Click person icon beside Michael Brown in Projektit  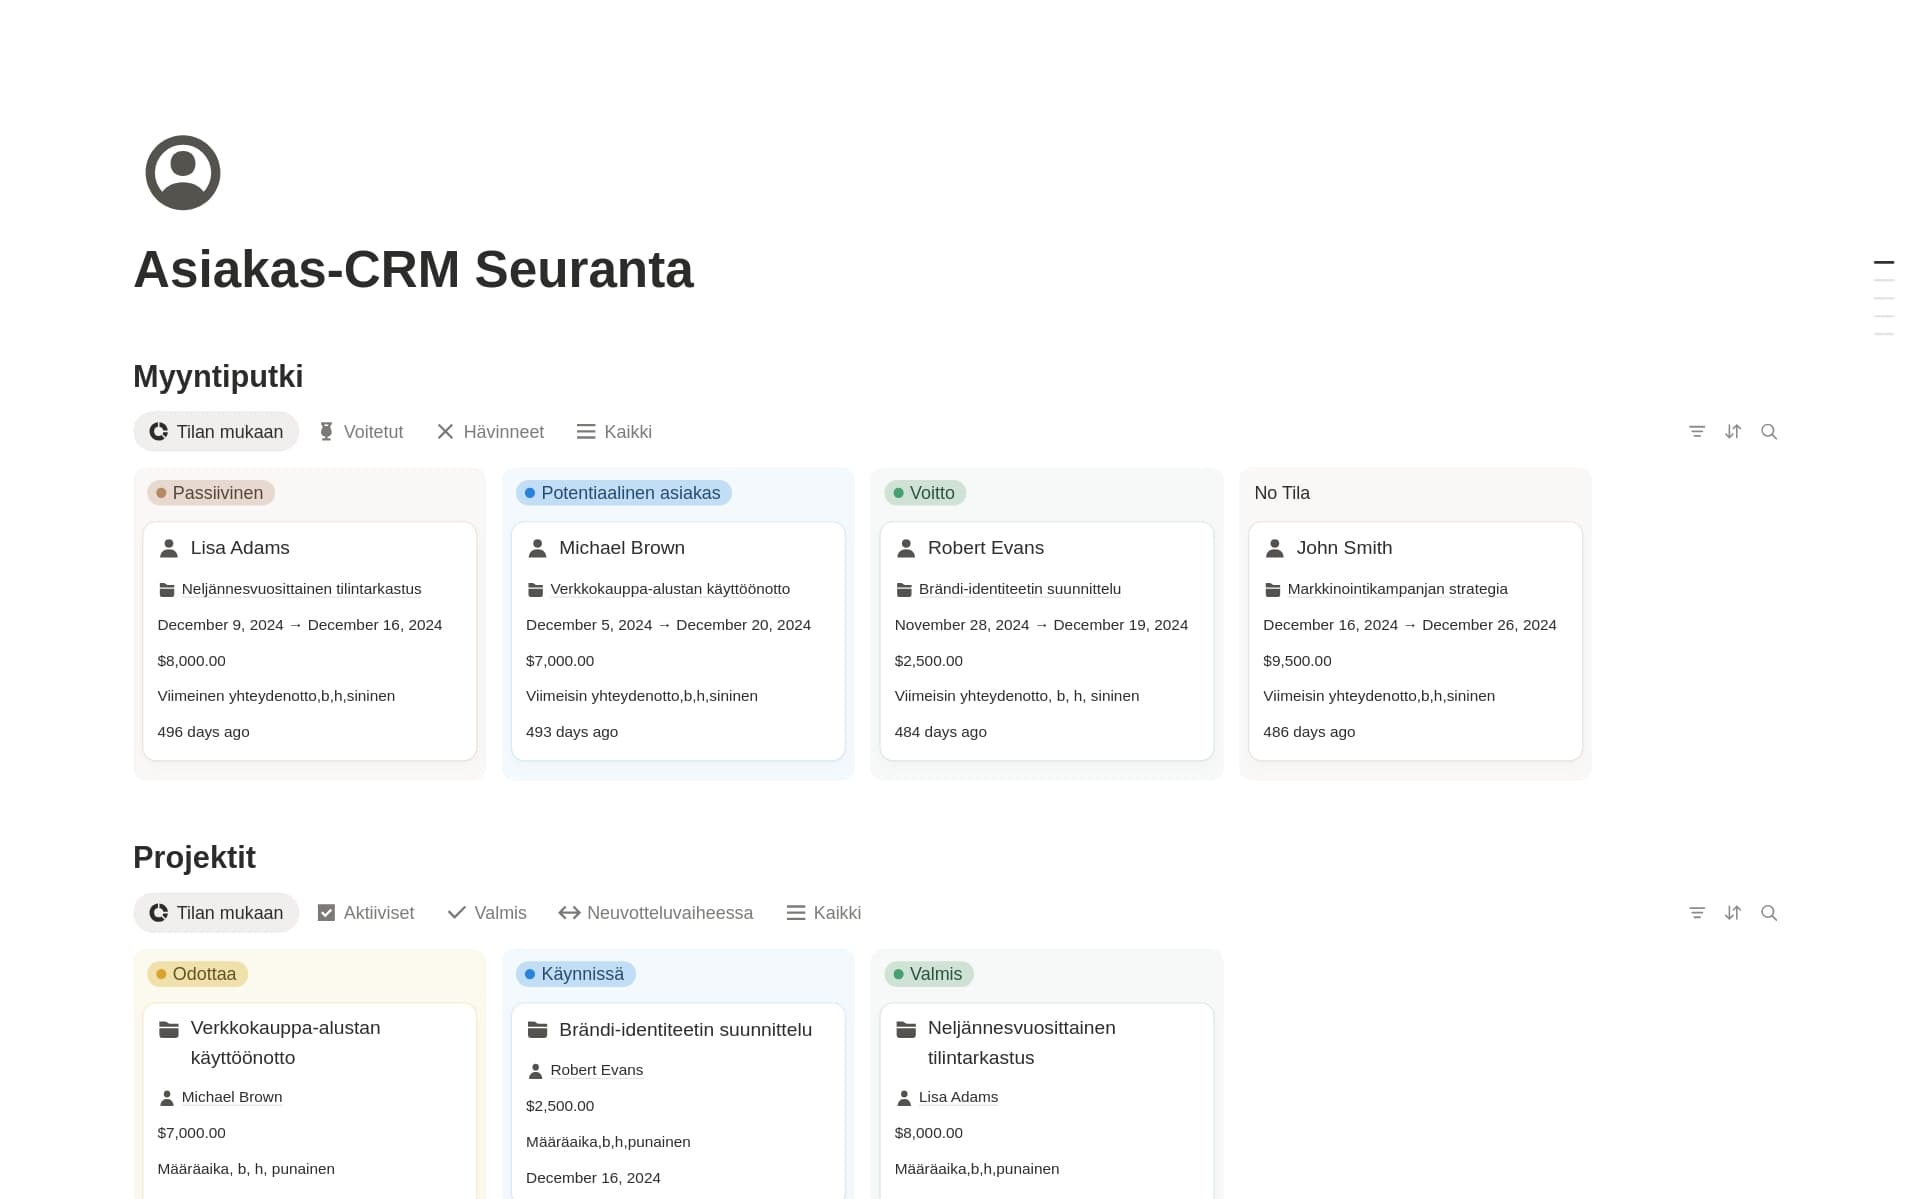click(167, 1098)
